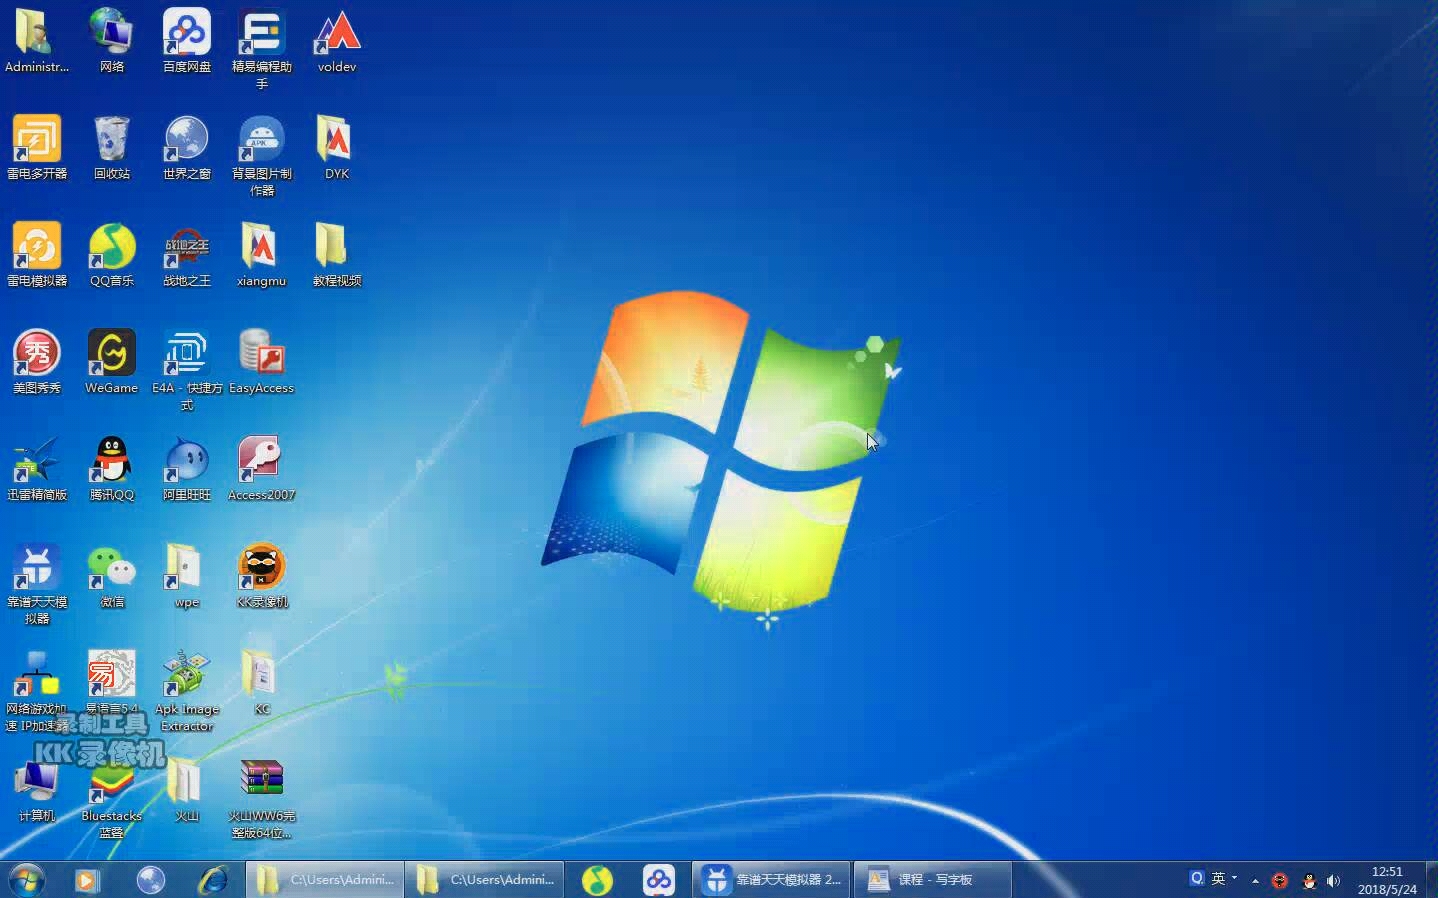Open the 网络 network desktop icon

pyautogui.click(x=112, y=42)
